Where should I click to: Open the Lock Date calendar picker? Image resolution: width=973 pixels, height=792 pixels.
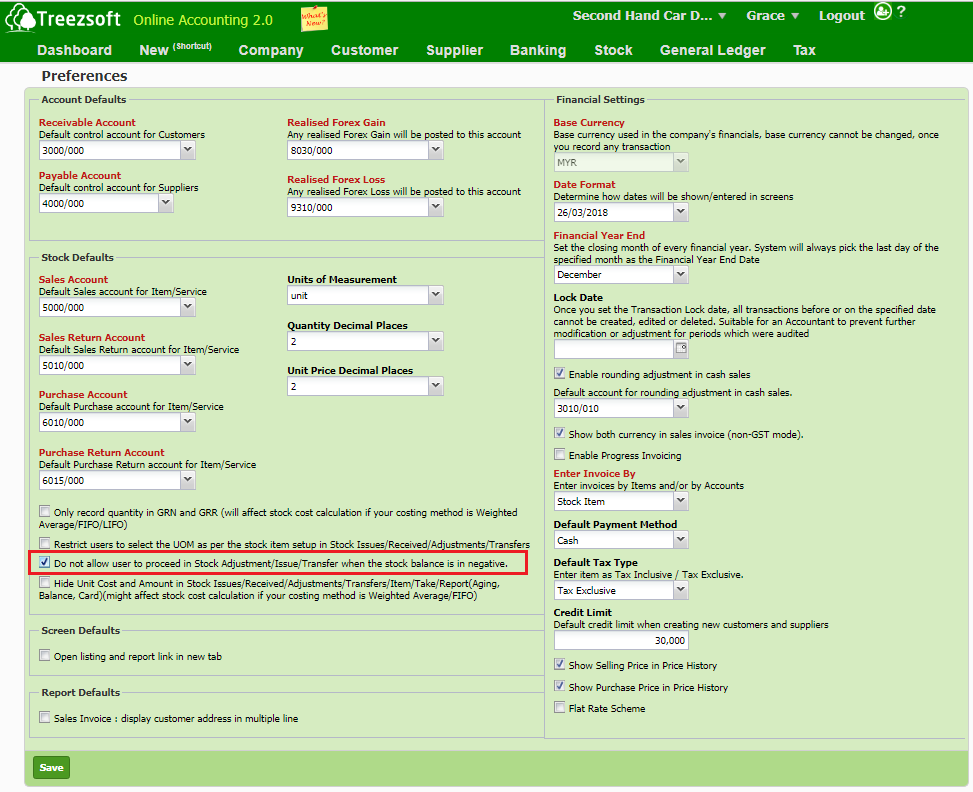click(x=681, y=349)
